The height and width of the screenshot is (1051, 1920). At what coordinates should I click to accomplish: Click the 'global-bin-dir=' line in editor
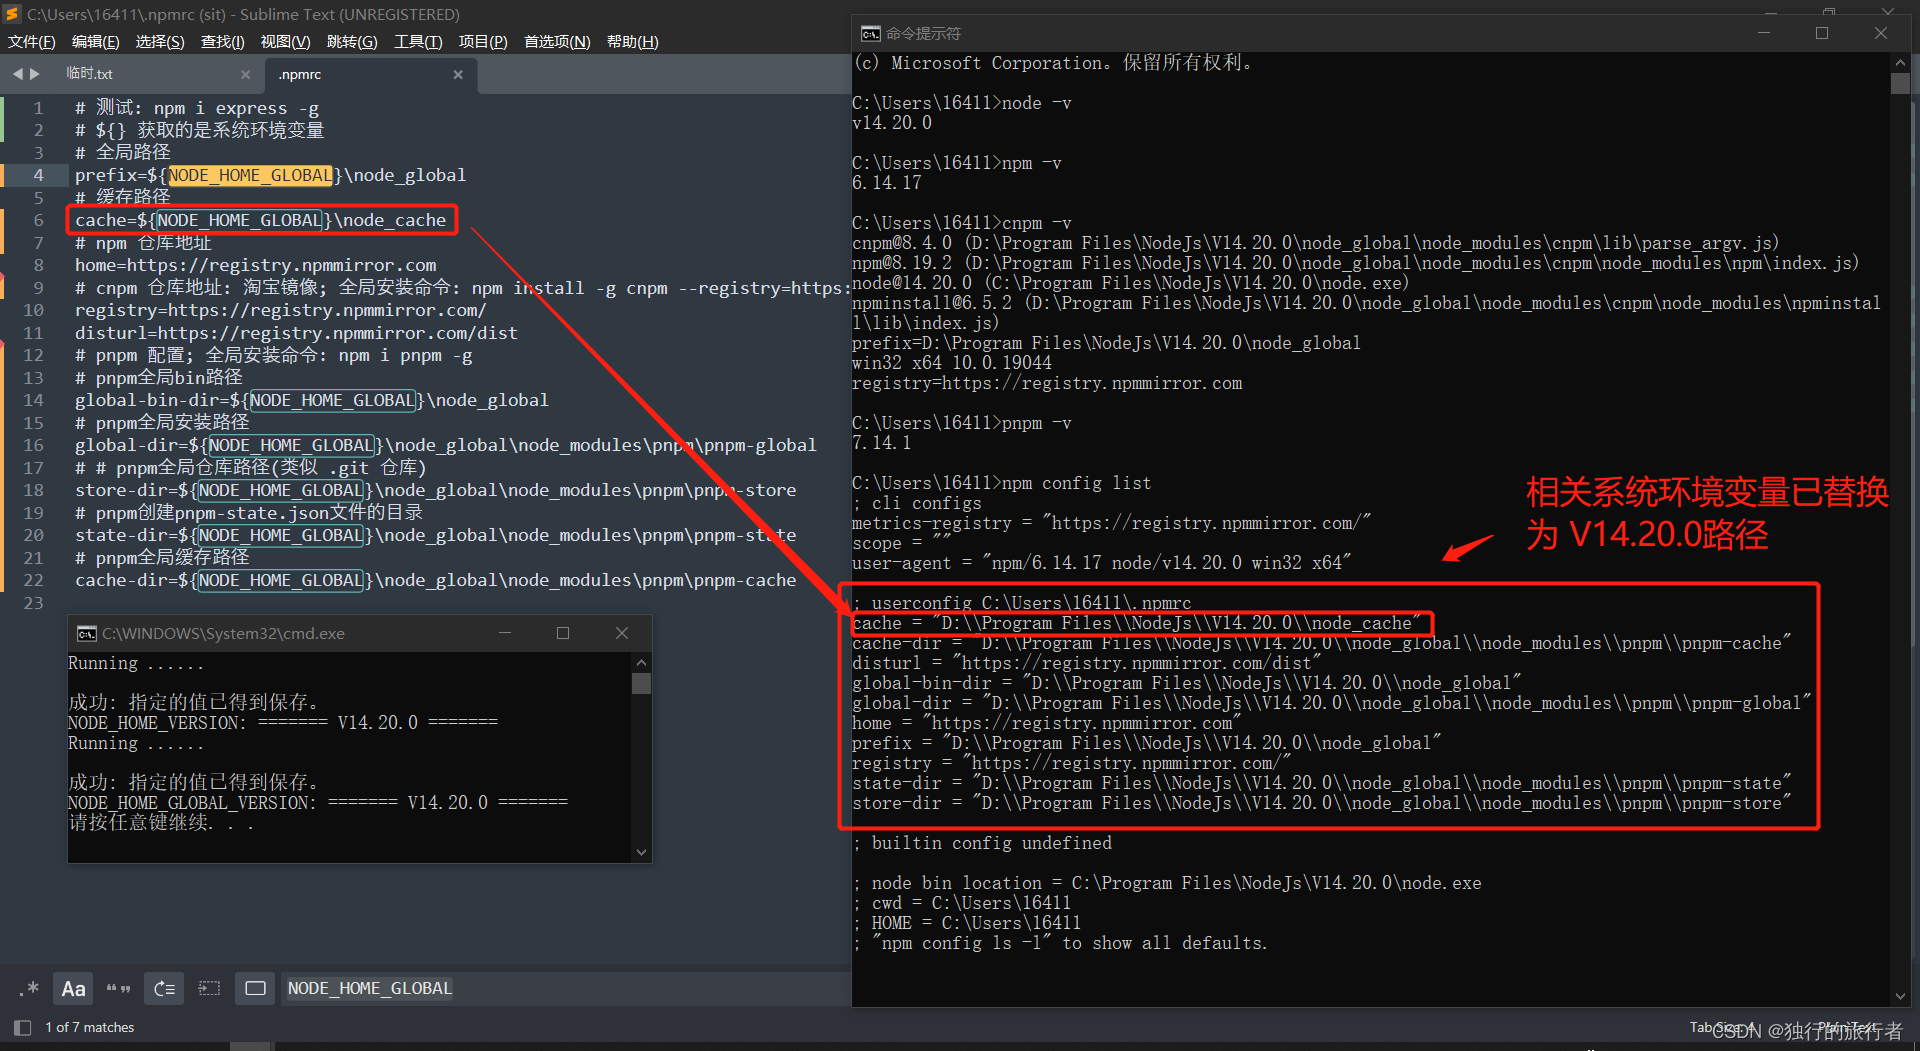(x=311, y=400)
